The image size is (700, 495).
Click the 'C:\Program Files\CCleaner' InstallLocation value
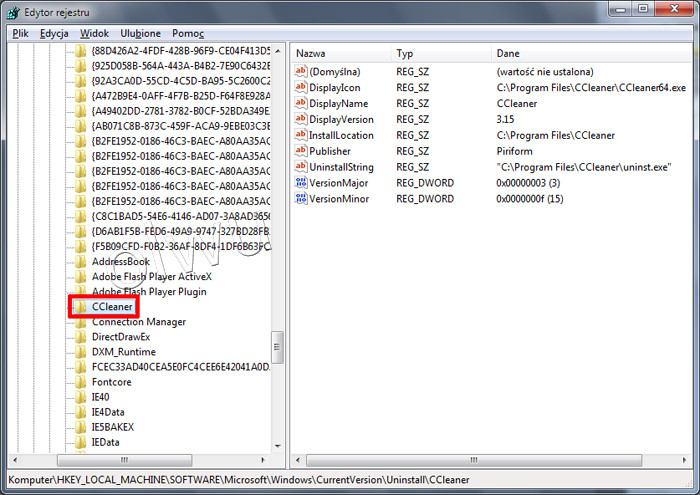556,135
